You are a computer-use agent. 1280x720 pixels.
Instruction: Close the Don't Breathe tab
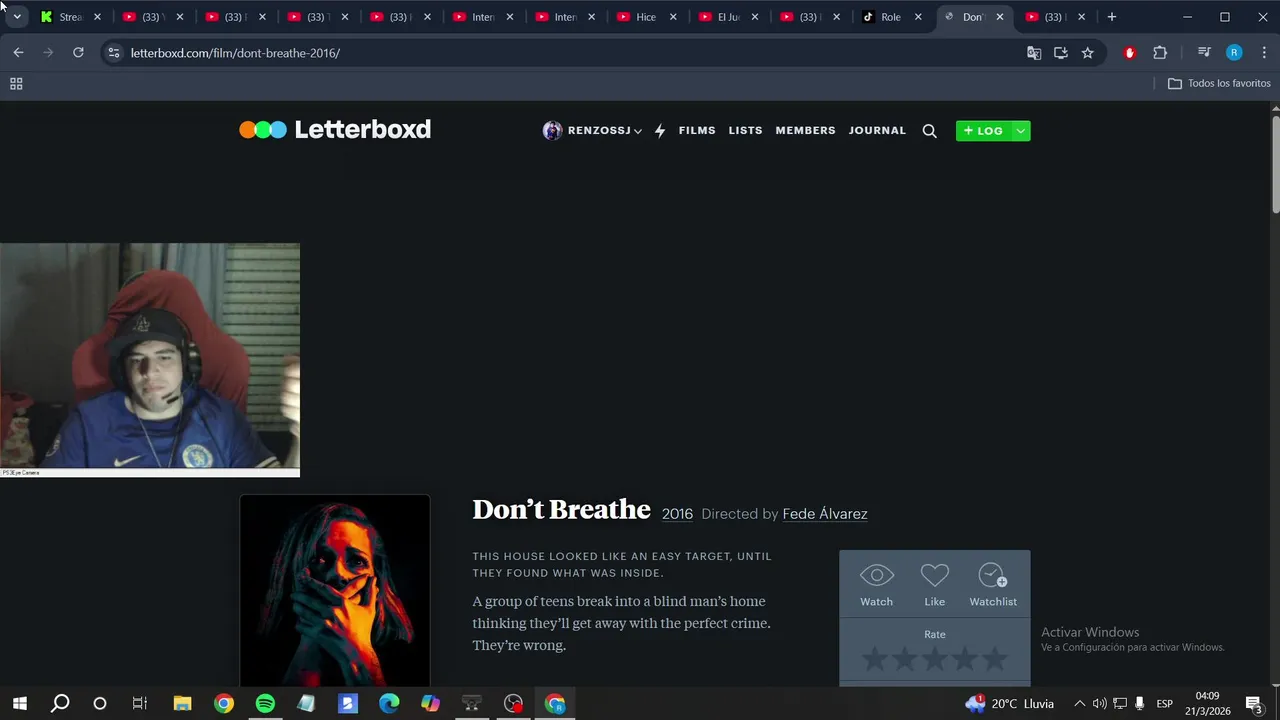pos(1000,17)
